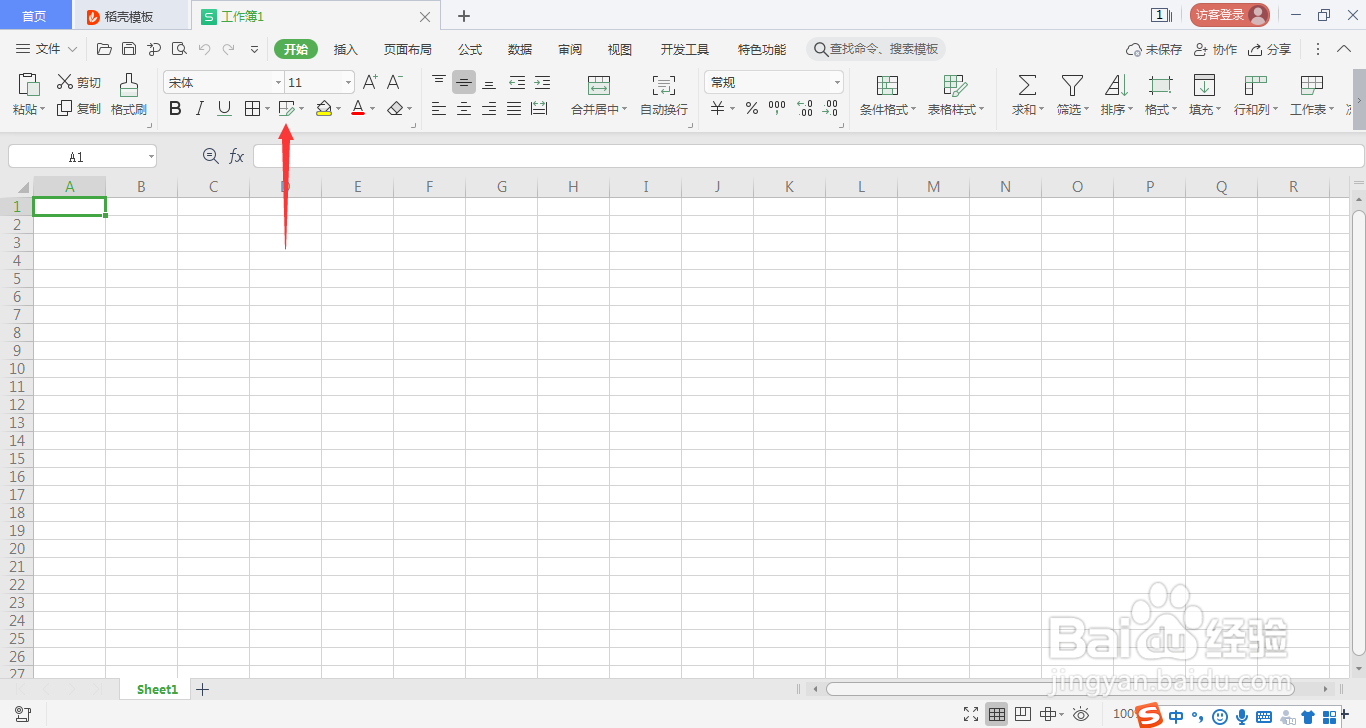Image resolution: width=1366 pixels, height=728 pixels.
Task: Click the 访客登录 guest login button
Action: (x=1230, y=15)
